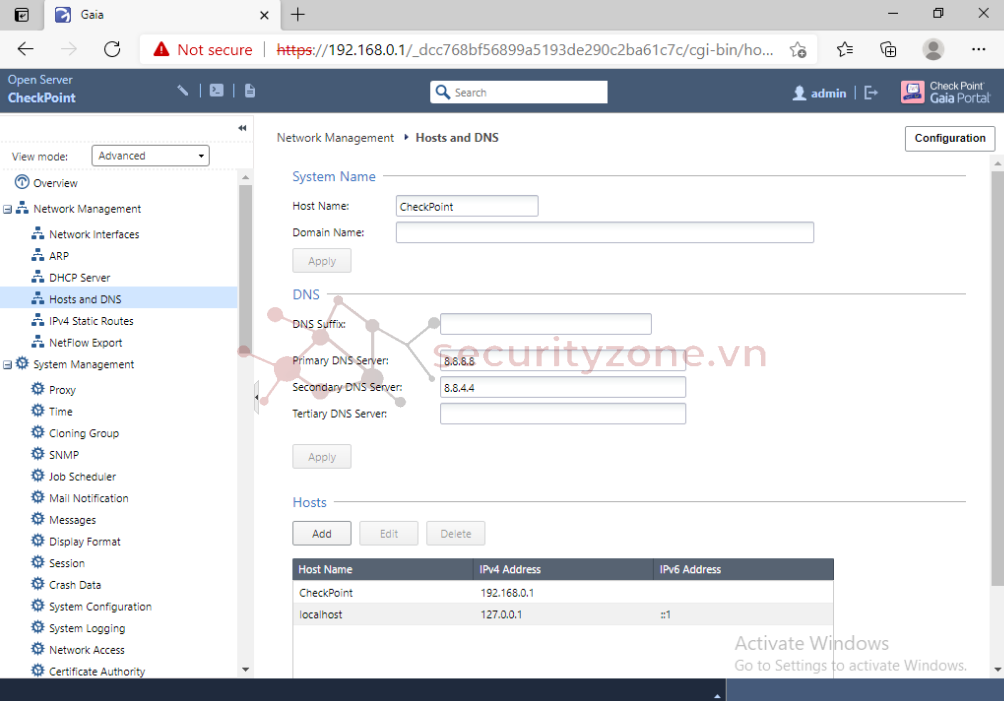Click the browser Back arrow
Viewport: 1004px width, 701px height.
[x=26, y=49]
